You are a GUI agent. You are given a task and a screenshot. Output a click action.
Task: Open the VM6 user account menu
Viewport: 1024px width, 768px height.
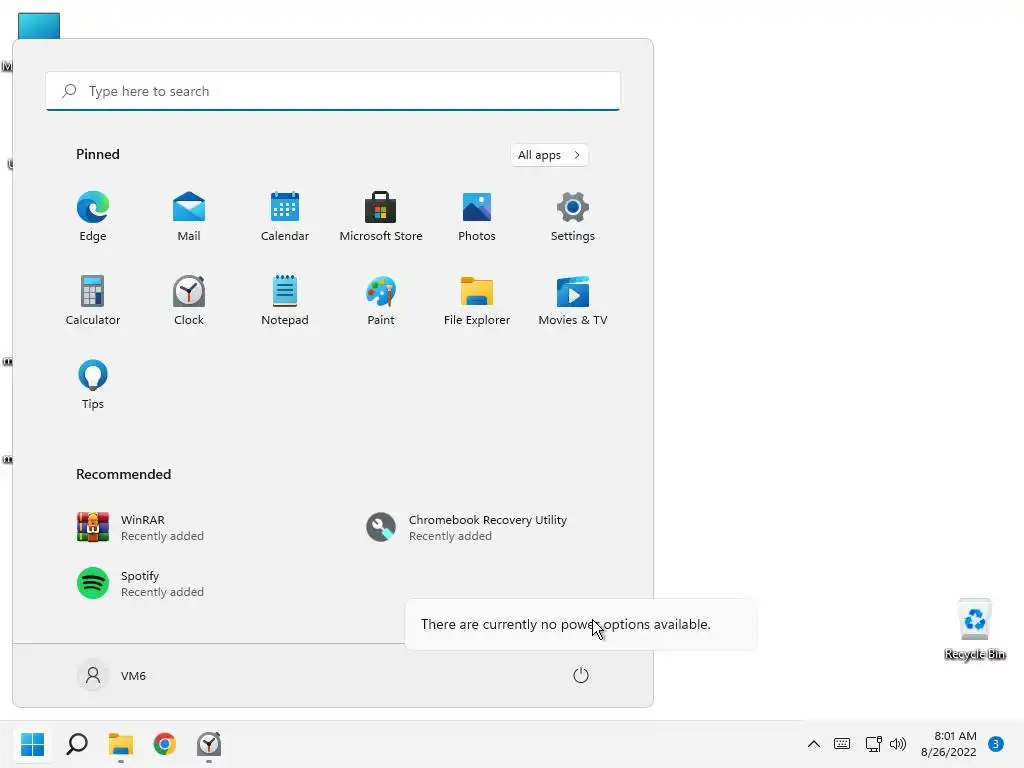pyautogui.click(x=112, y=675)
